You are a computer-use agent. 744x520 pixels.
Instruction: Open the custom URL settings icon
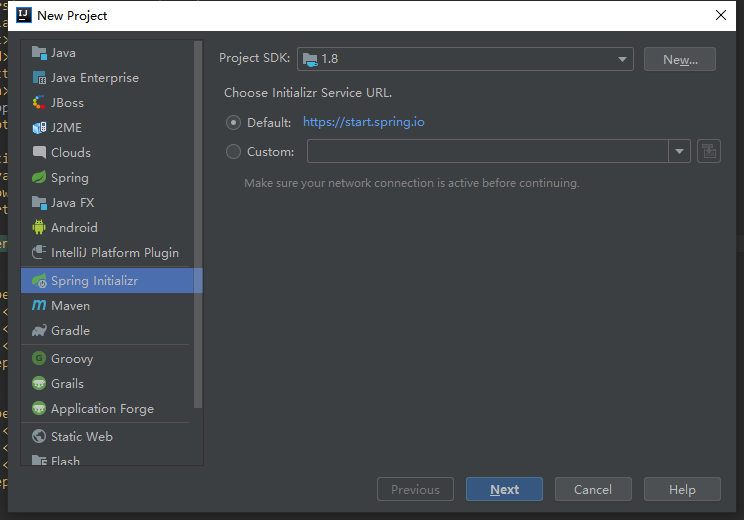pos(709,152)
